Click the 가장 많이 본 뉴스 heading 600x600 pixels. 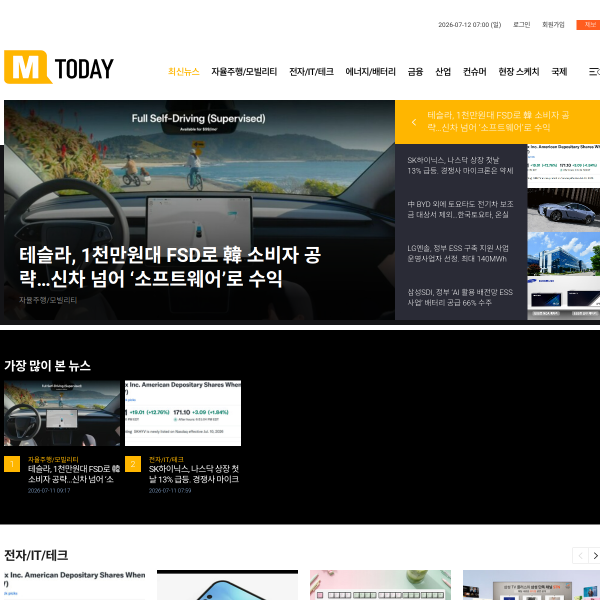click(47, 366)
